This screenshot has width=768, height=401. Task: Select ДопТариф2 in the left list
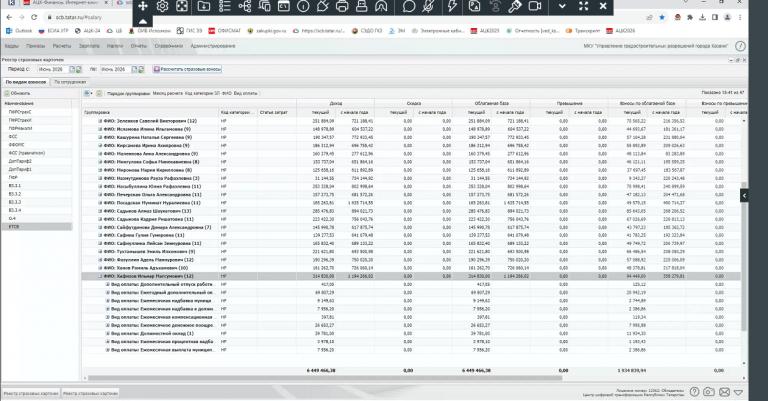pos(37,161)
